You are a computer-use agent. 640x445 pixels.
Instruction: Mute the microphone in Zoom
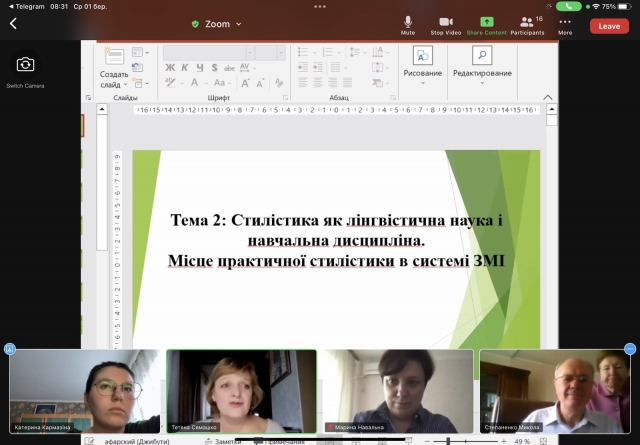coord(408,23)
